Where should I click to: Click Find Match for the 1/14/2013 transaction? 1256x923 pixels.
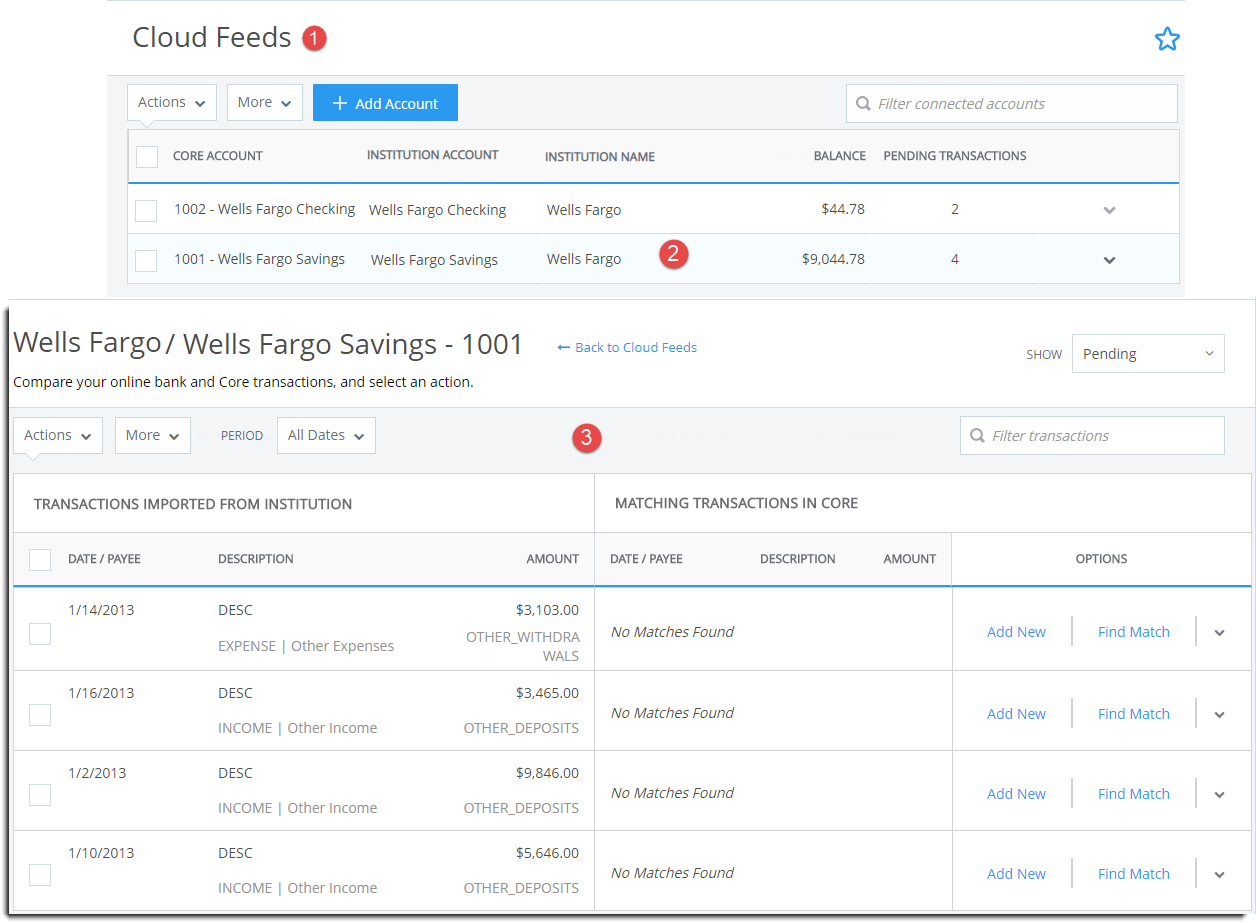coord(1133,632)
